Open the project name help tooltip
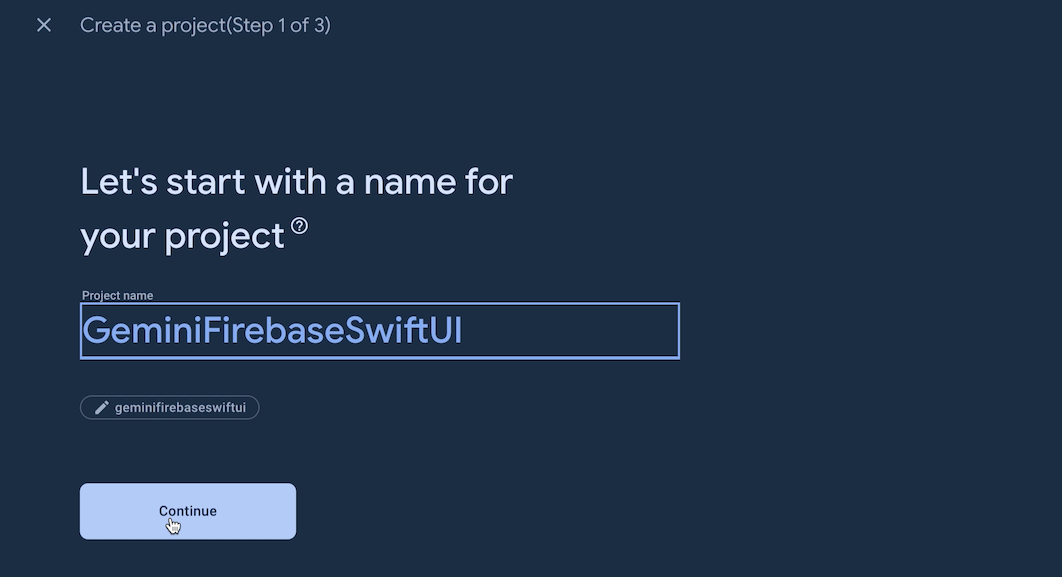The image size is (1062, 577). 299,226
